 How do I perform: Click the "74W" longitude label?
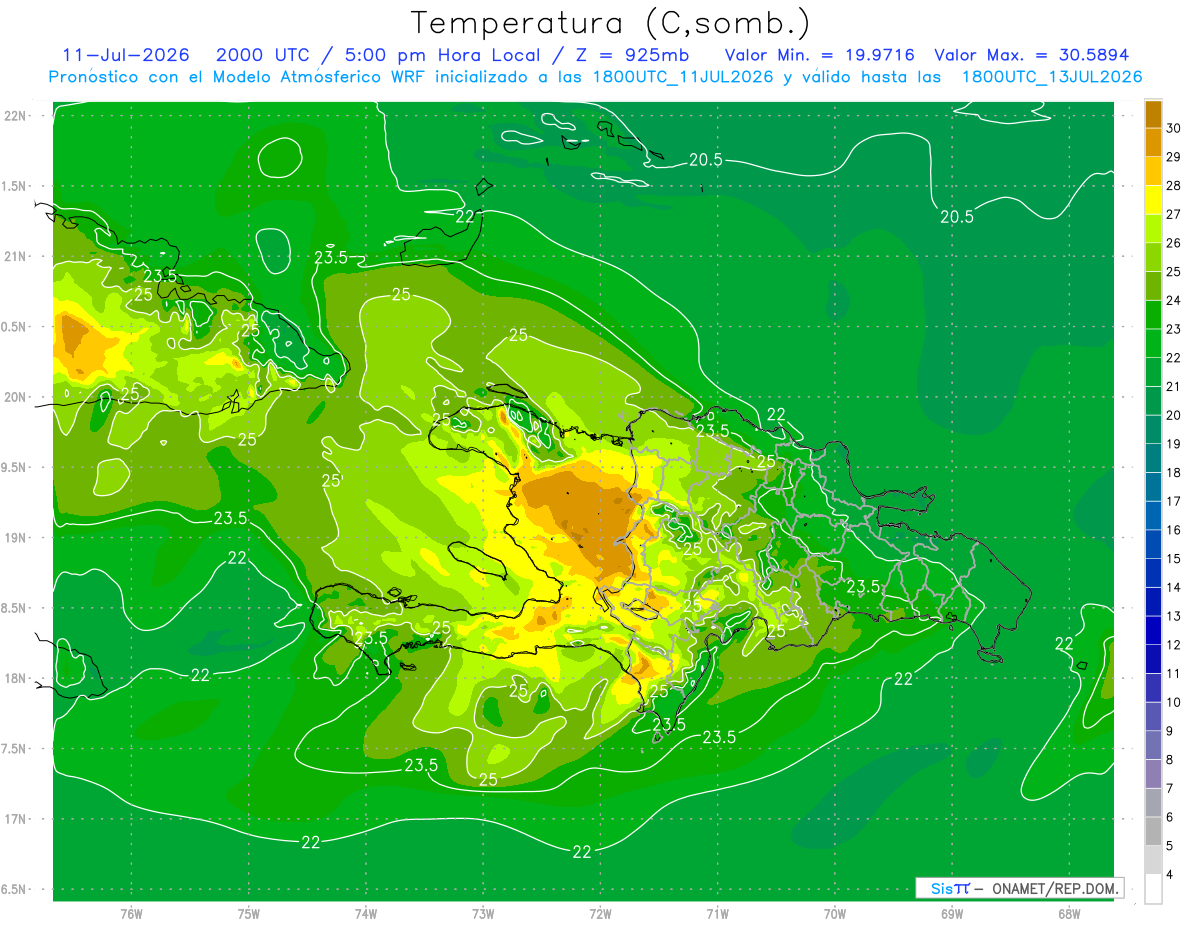pos(366,914)
